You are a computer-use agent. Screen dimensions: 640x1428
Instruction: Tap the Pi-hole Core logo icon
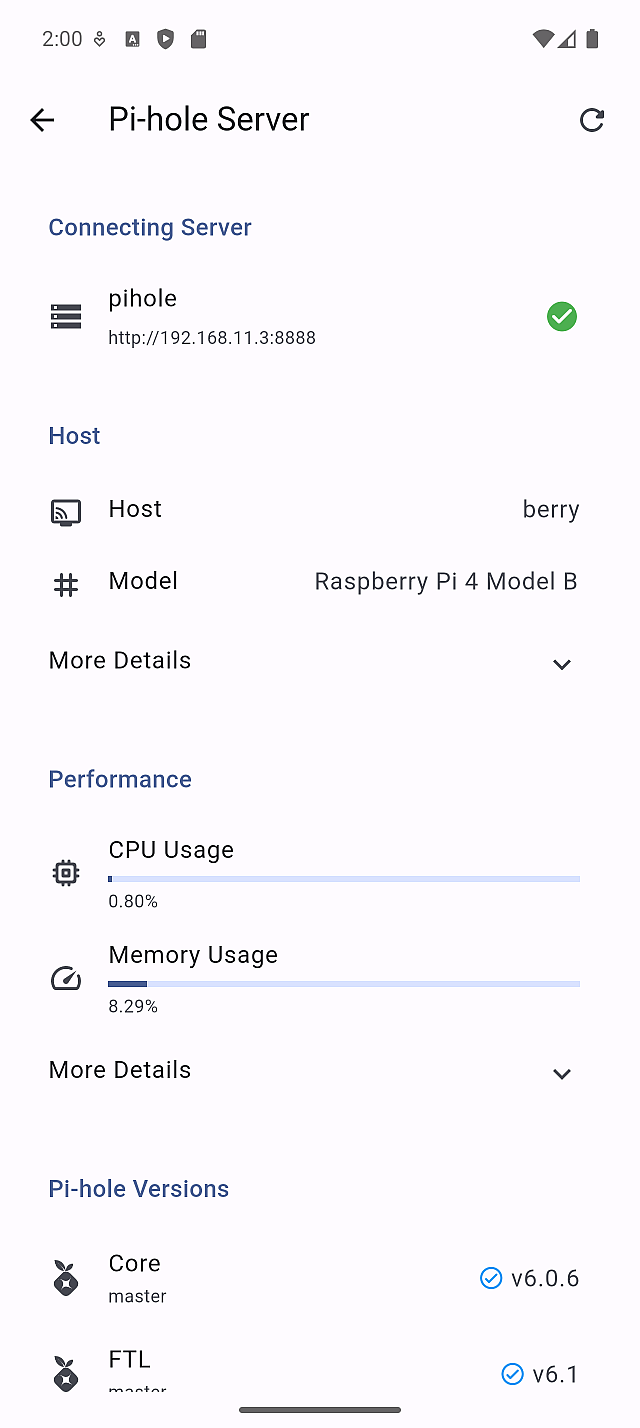click(x=66, y=1278)
